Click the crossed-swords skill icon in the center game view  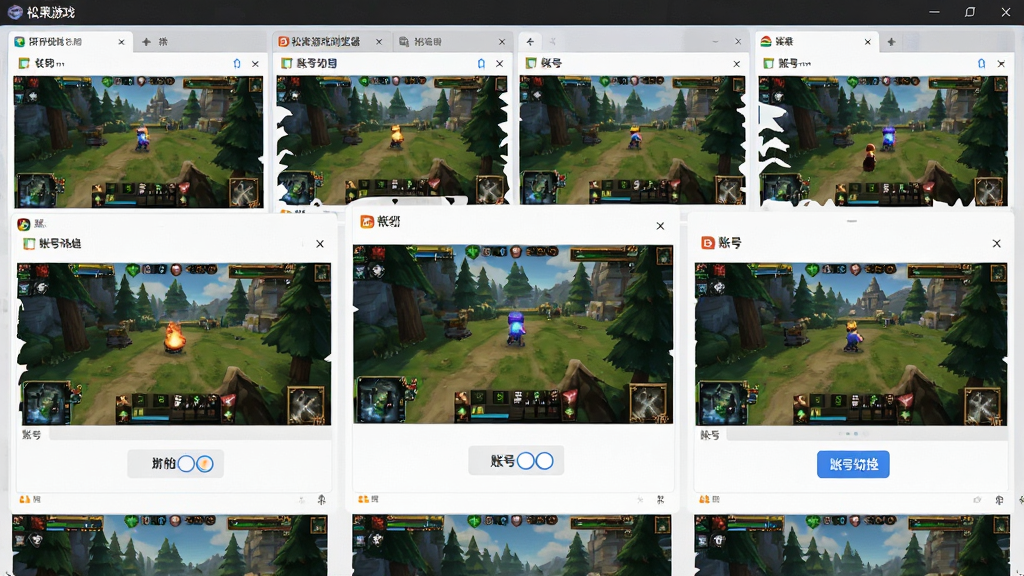pos(648,402)
